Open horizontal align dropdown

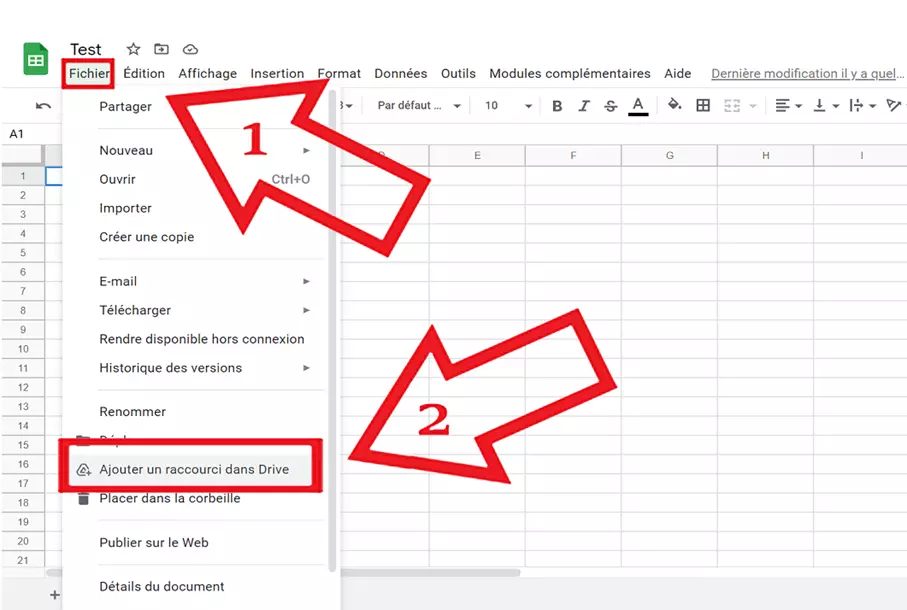point(788,106)
